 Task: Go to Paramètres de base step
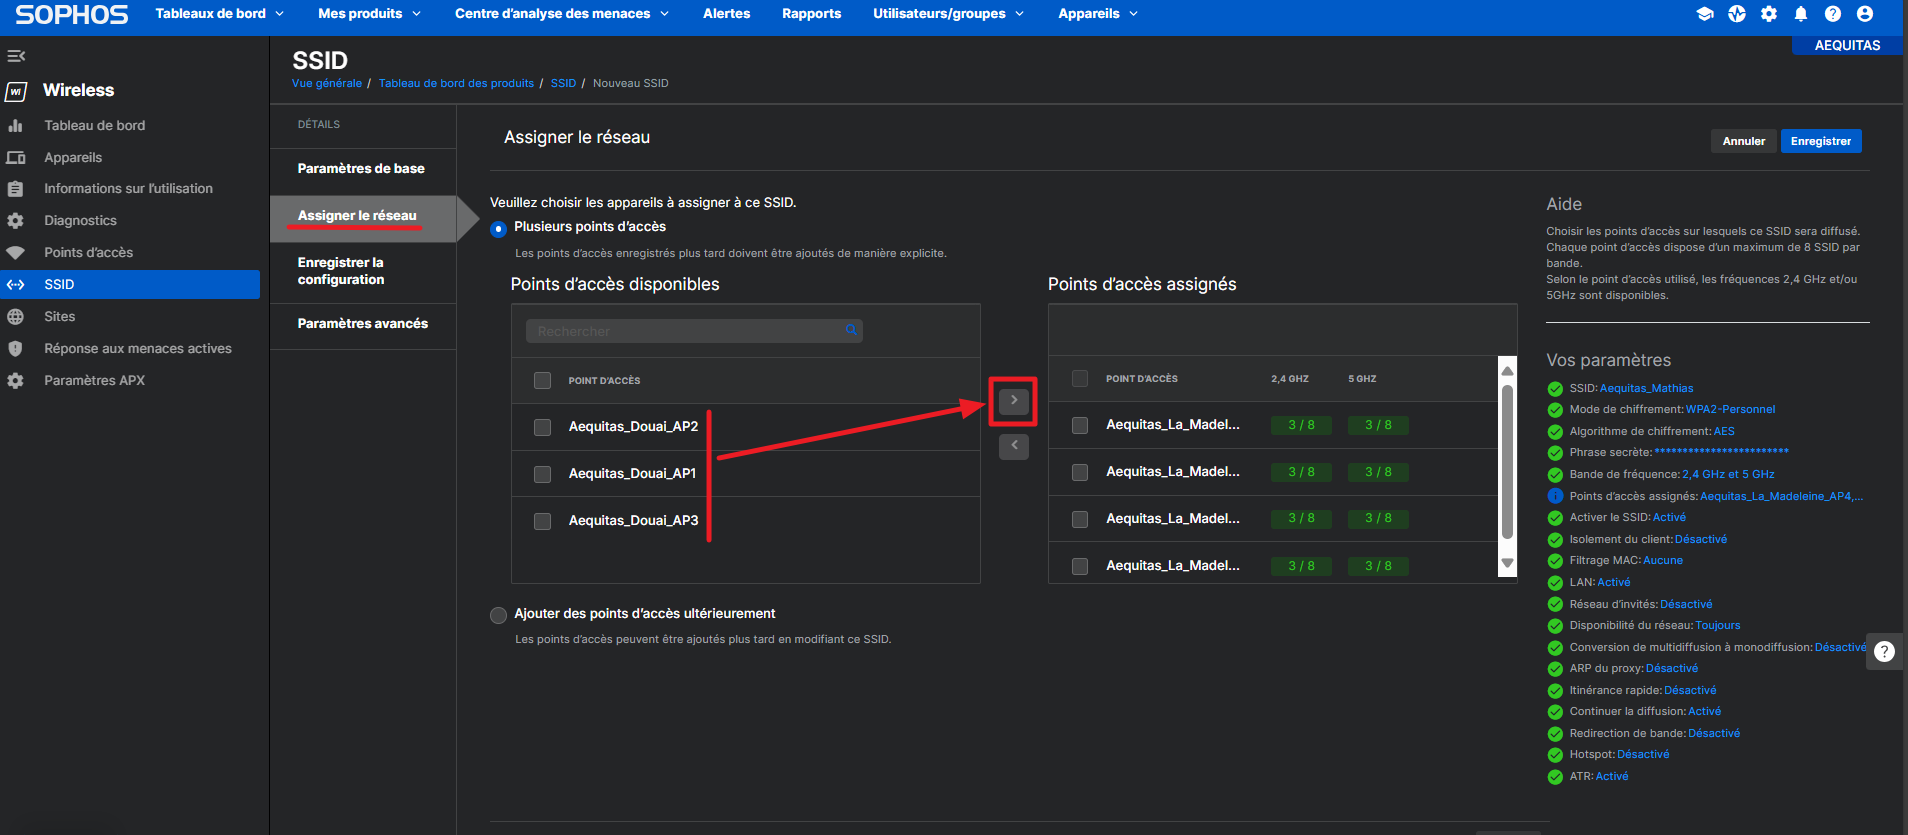361,169
